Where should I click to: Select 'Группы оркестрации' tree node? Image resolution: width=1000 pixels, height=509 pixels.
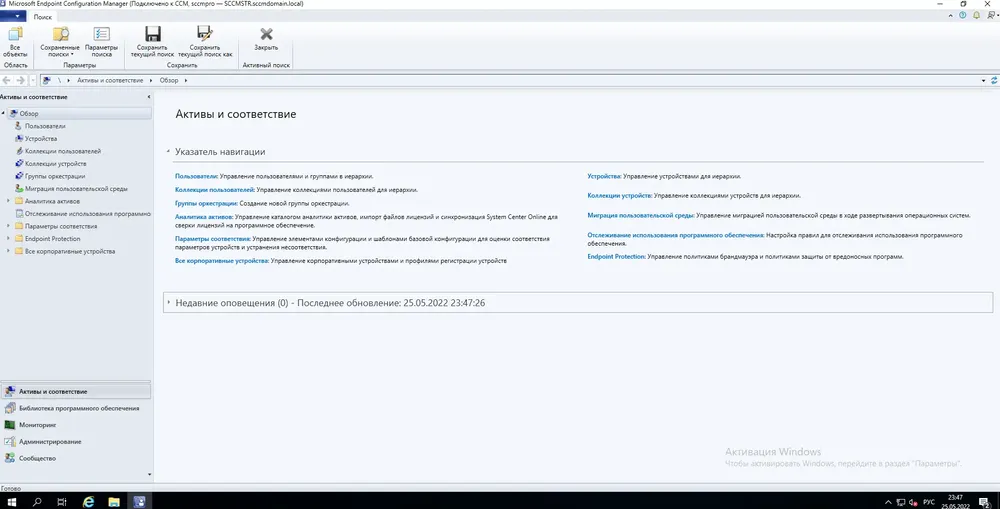(x=55, y=176)
